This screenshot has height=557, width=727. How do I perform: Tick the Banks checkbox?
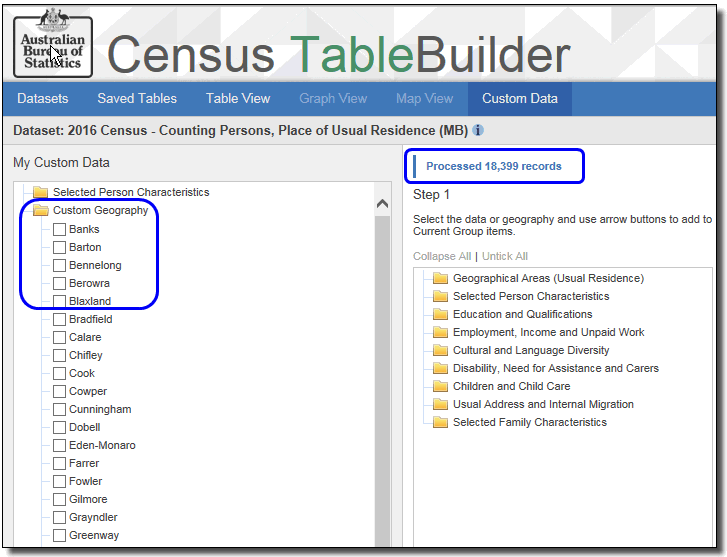[x=59, y=230]
